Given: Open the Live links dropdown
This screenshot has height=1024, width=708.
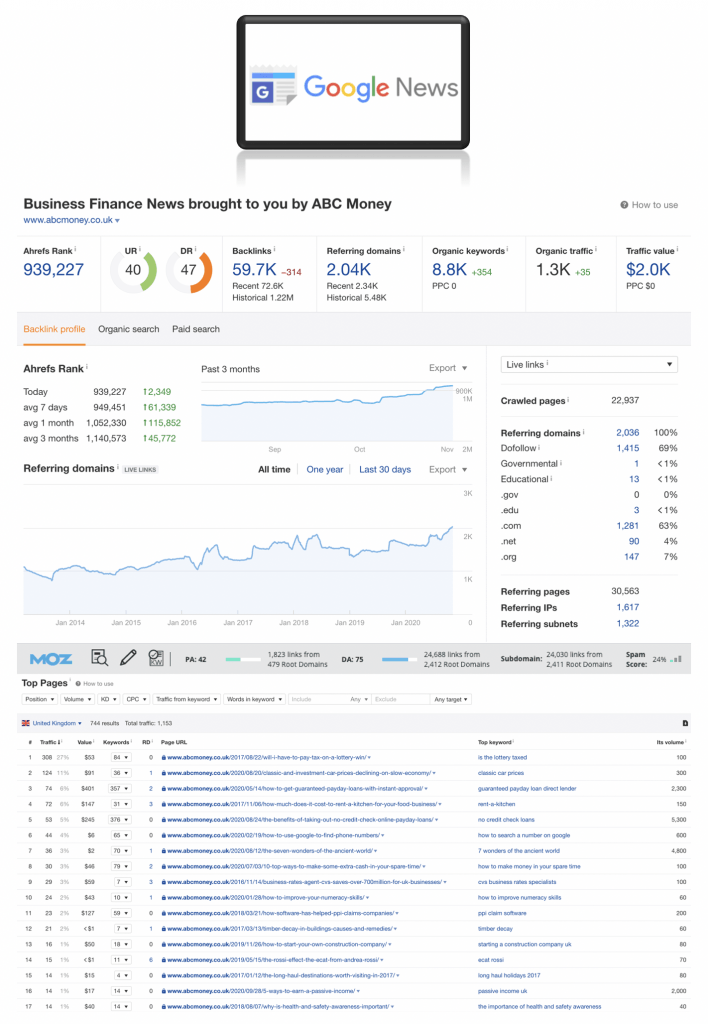Looking at the screenshot, I should click(x=589, y=364).
